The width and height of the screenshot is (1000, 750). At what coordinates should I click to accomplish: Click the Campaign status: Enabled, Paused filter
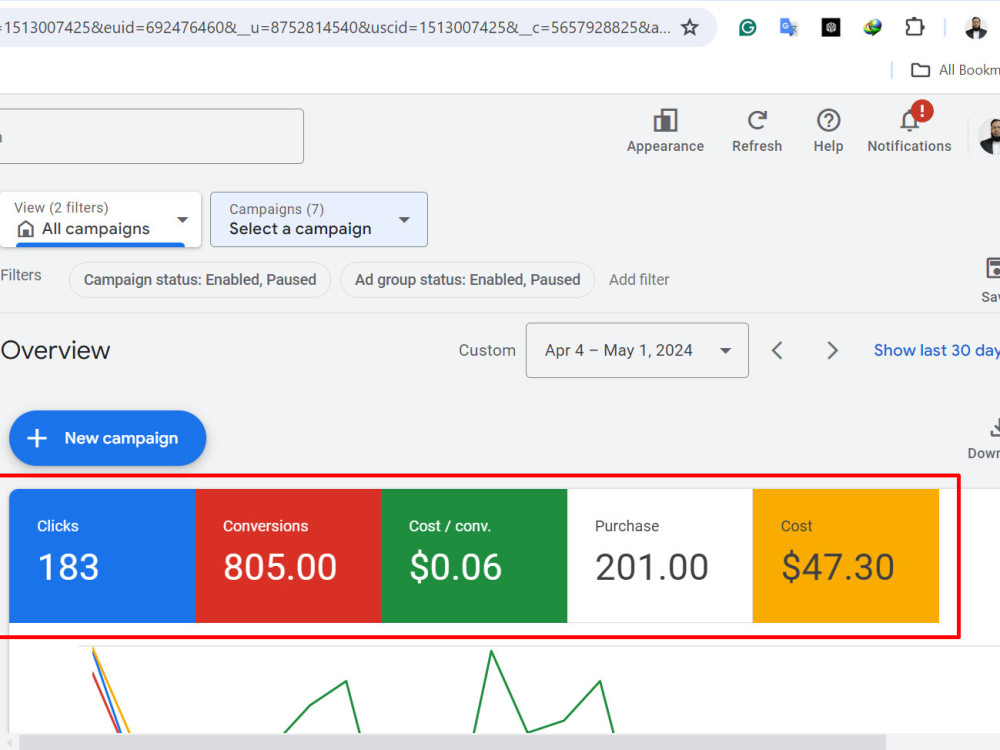coord(200,280)
